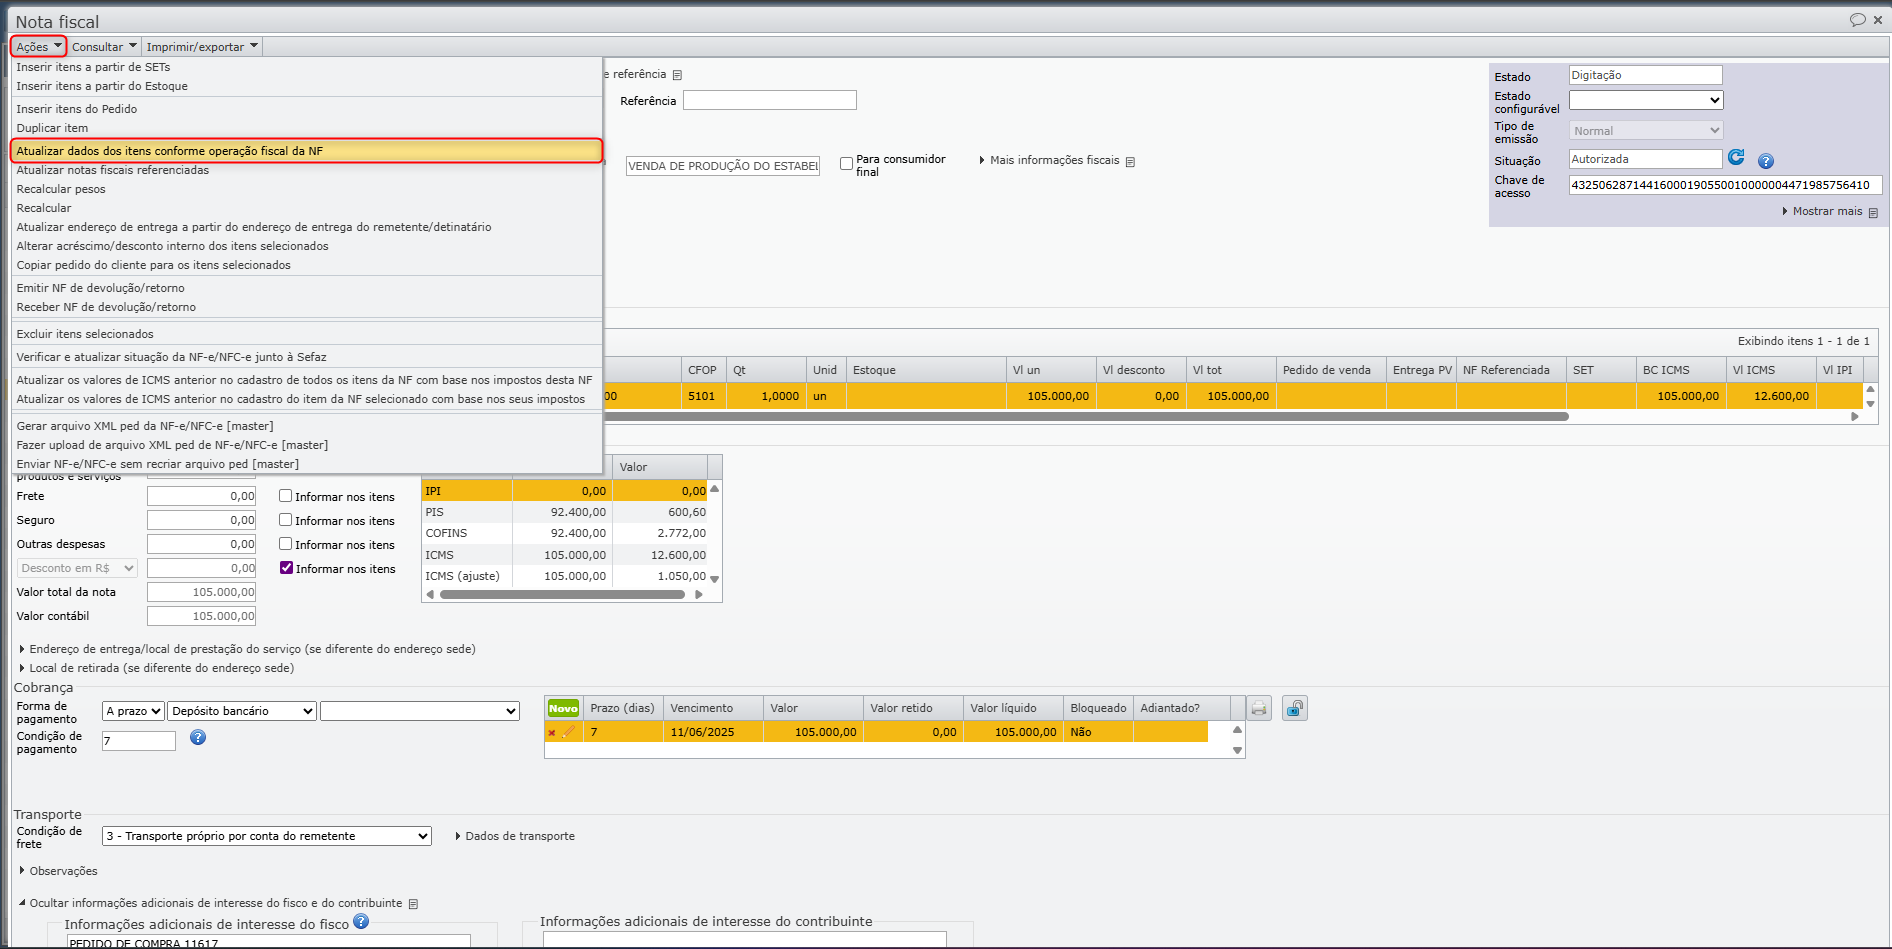Open empty dropdown right of Depósito bancário

[x=420, y=711]
